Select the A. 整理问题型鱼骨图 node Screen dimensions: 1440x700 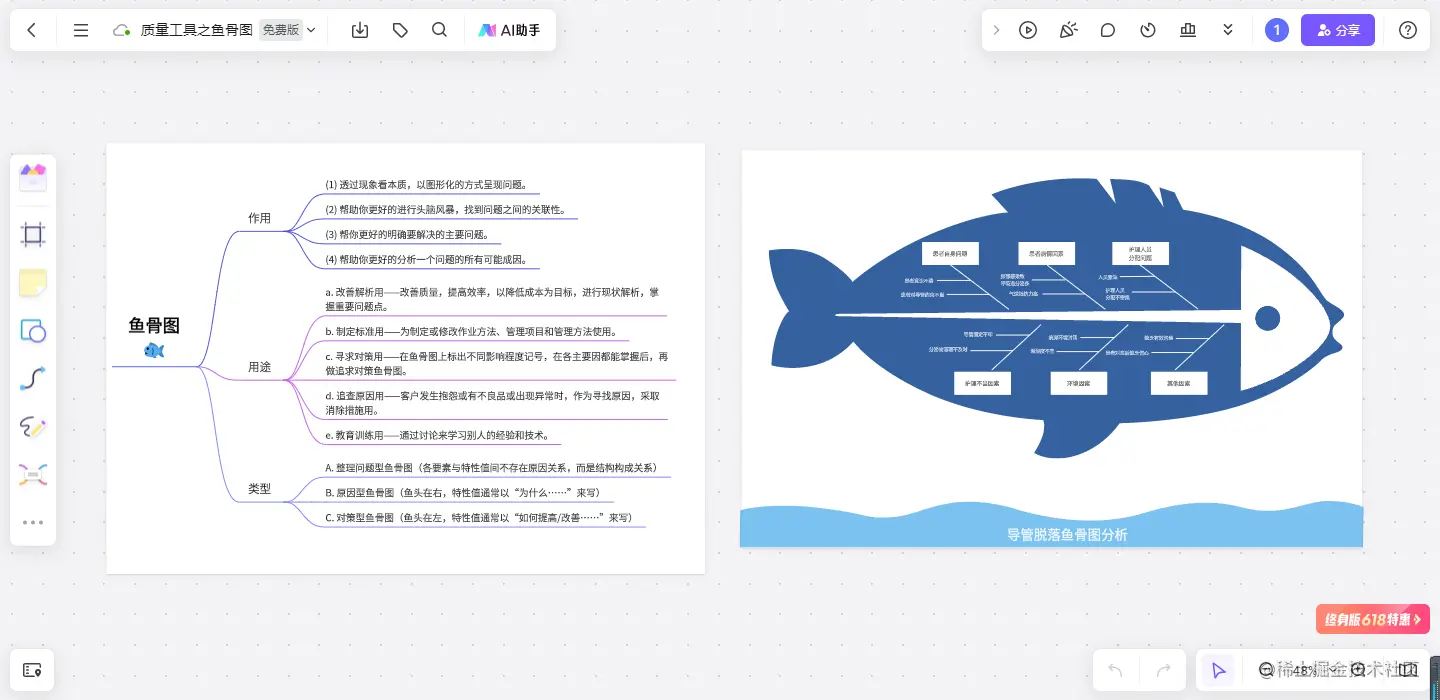click(x=491, y=468)
